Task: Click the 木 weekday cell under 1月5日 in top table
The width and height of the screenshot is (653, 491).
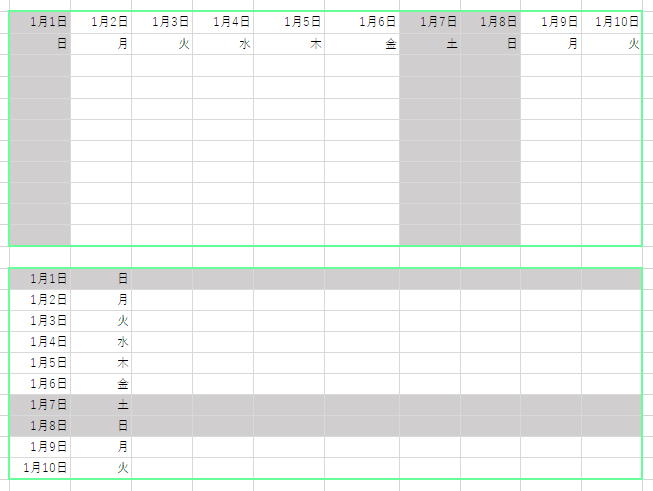Action: pyautogui.click(x=289, y=44)
